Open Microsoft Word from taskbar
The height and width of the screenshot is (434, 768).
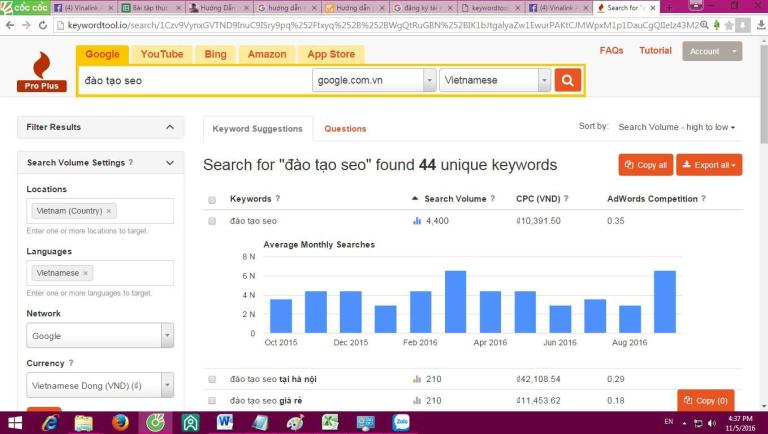pos(225,423)
